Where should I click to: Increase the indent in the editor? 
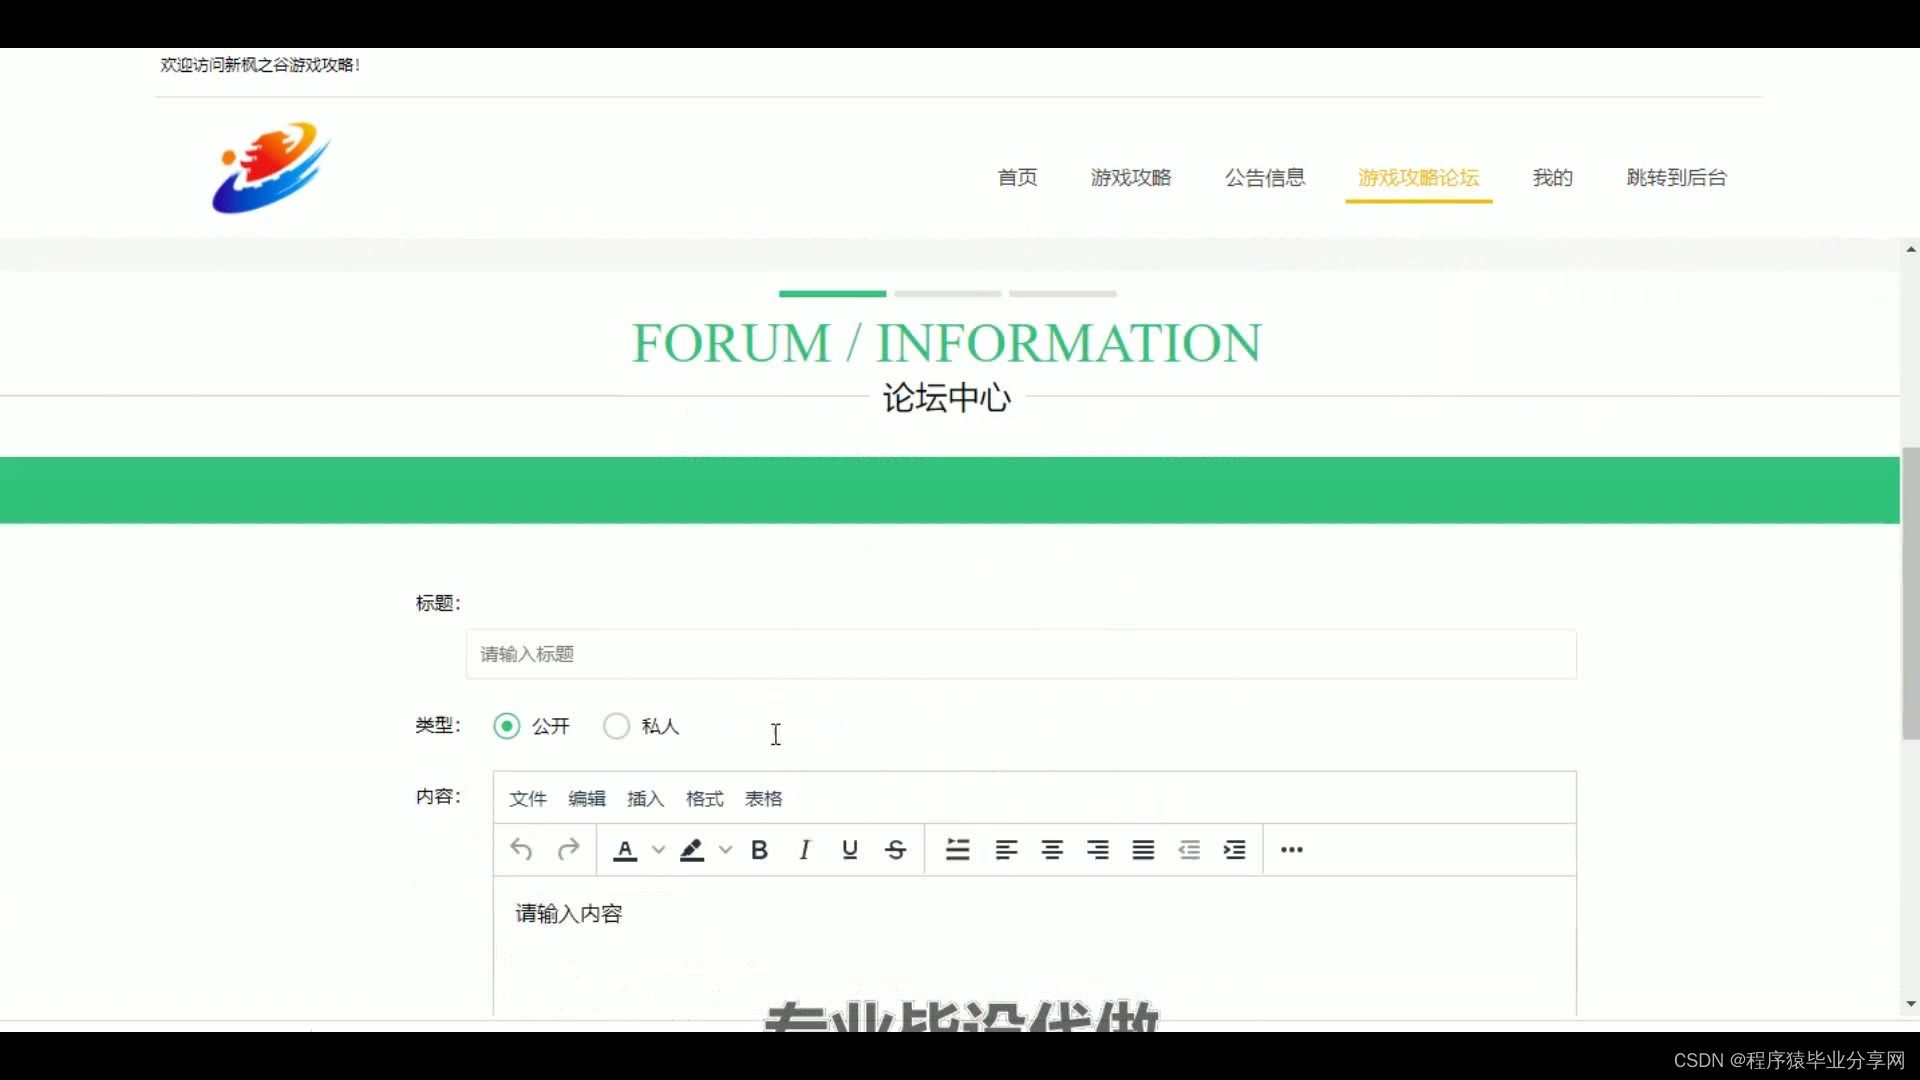1235,850
